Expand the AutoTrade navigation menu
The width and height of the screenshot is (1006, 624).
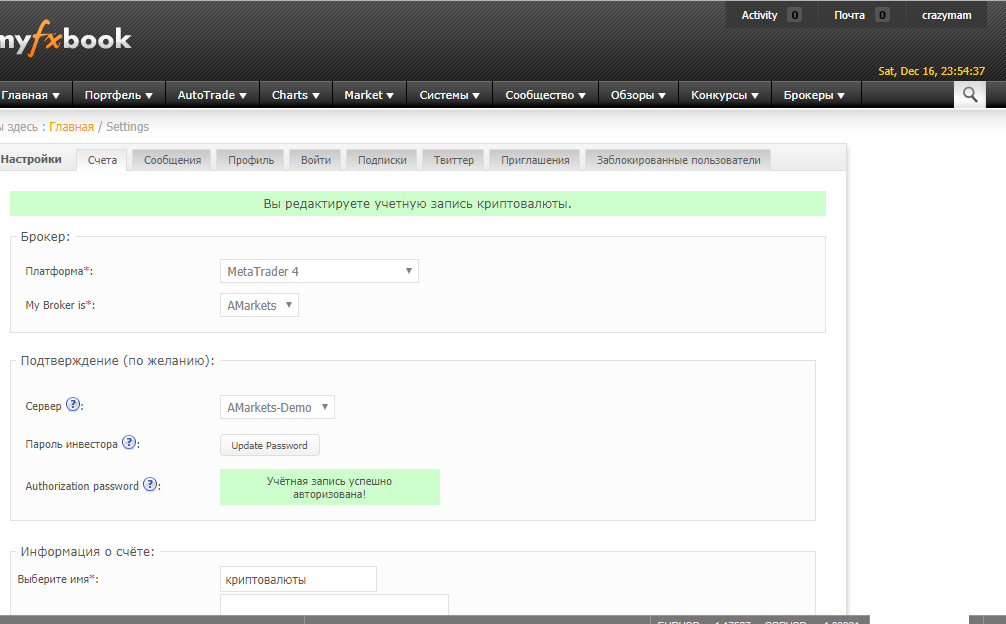point(212,95)
